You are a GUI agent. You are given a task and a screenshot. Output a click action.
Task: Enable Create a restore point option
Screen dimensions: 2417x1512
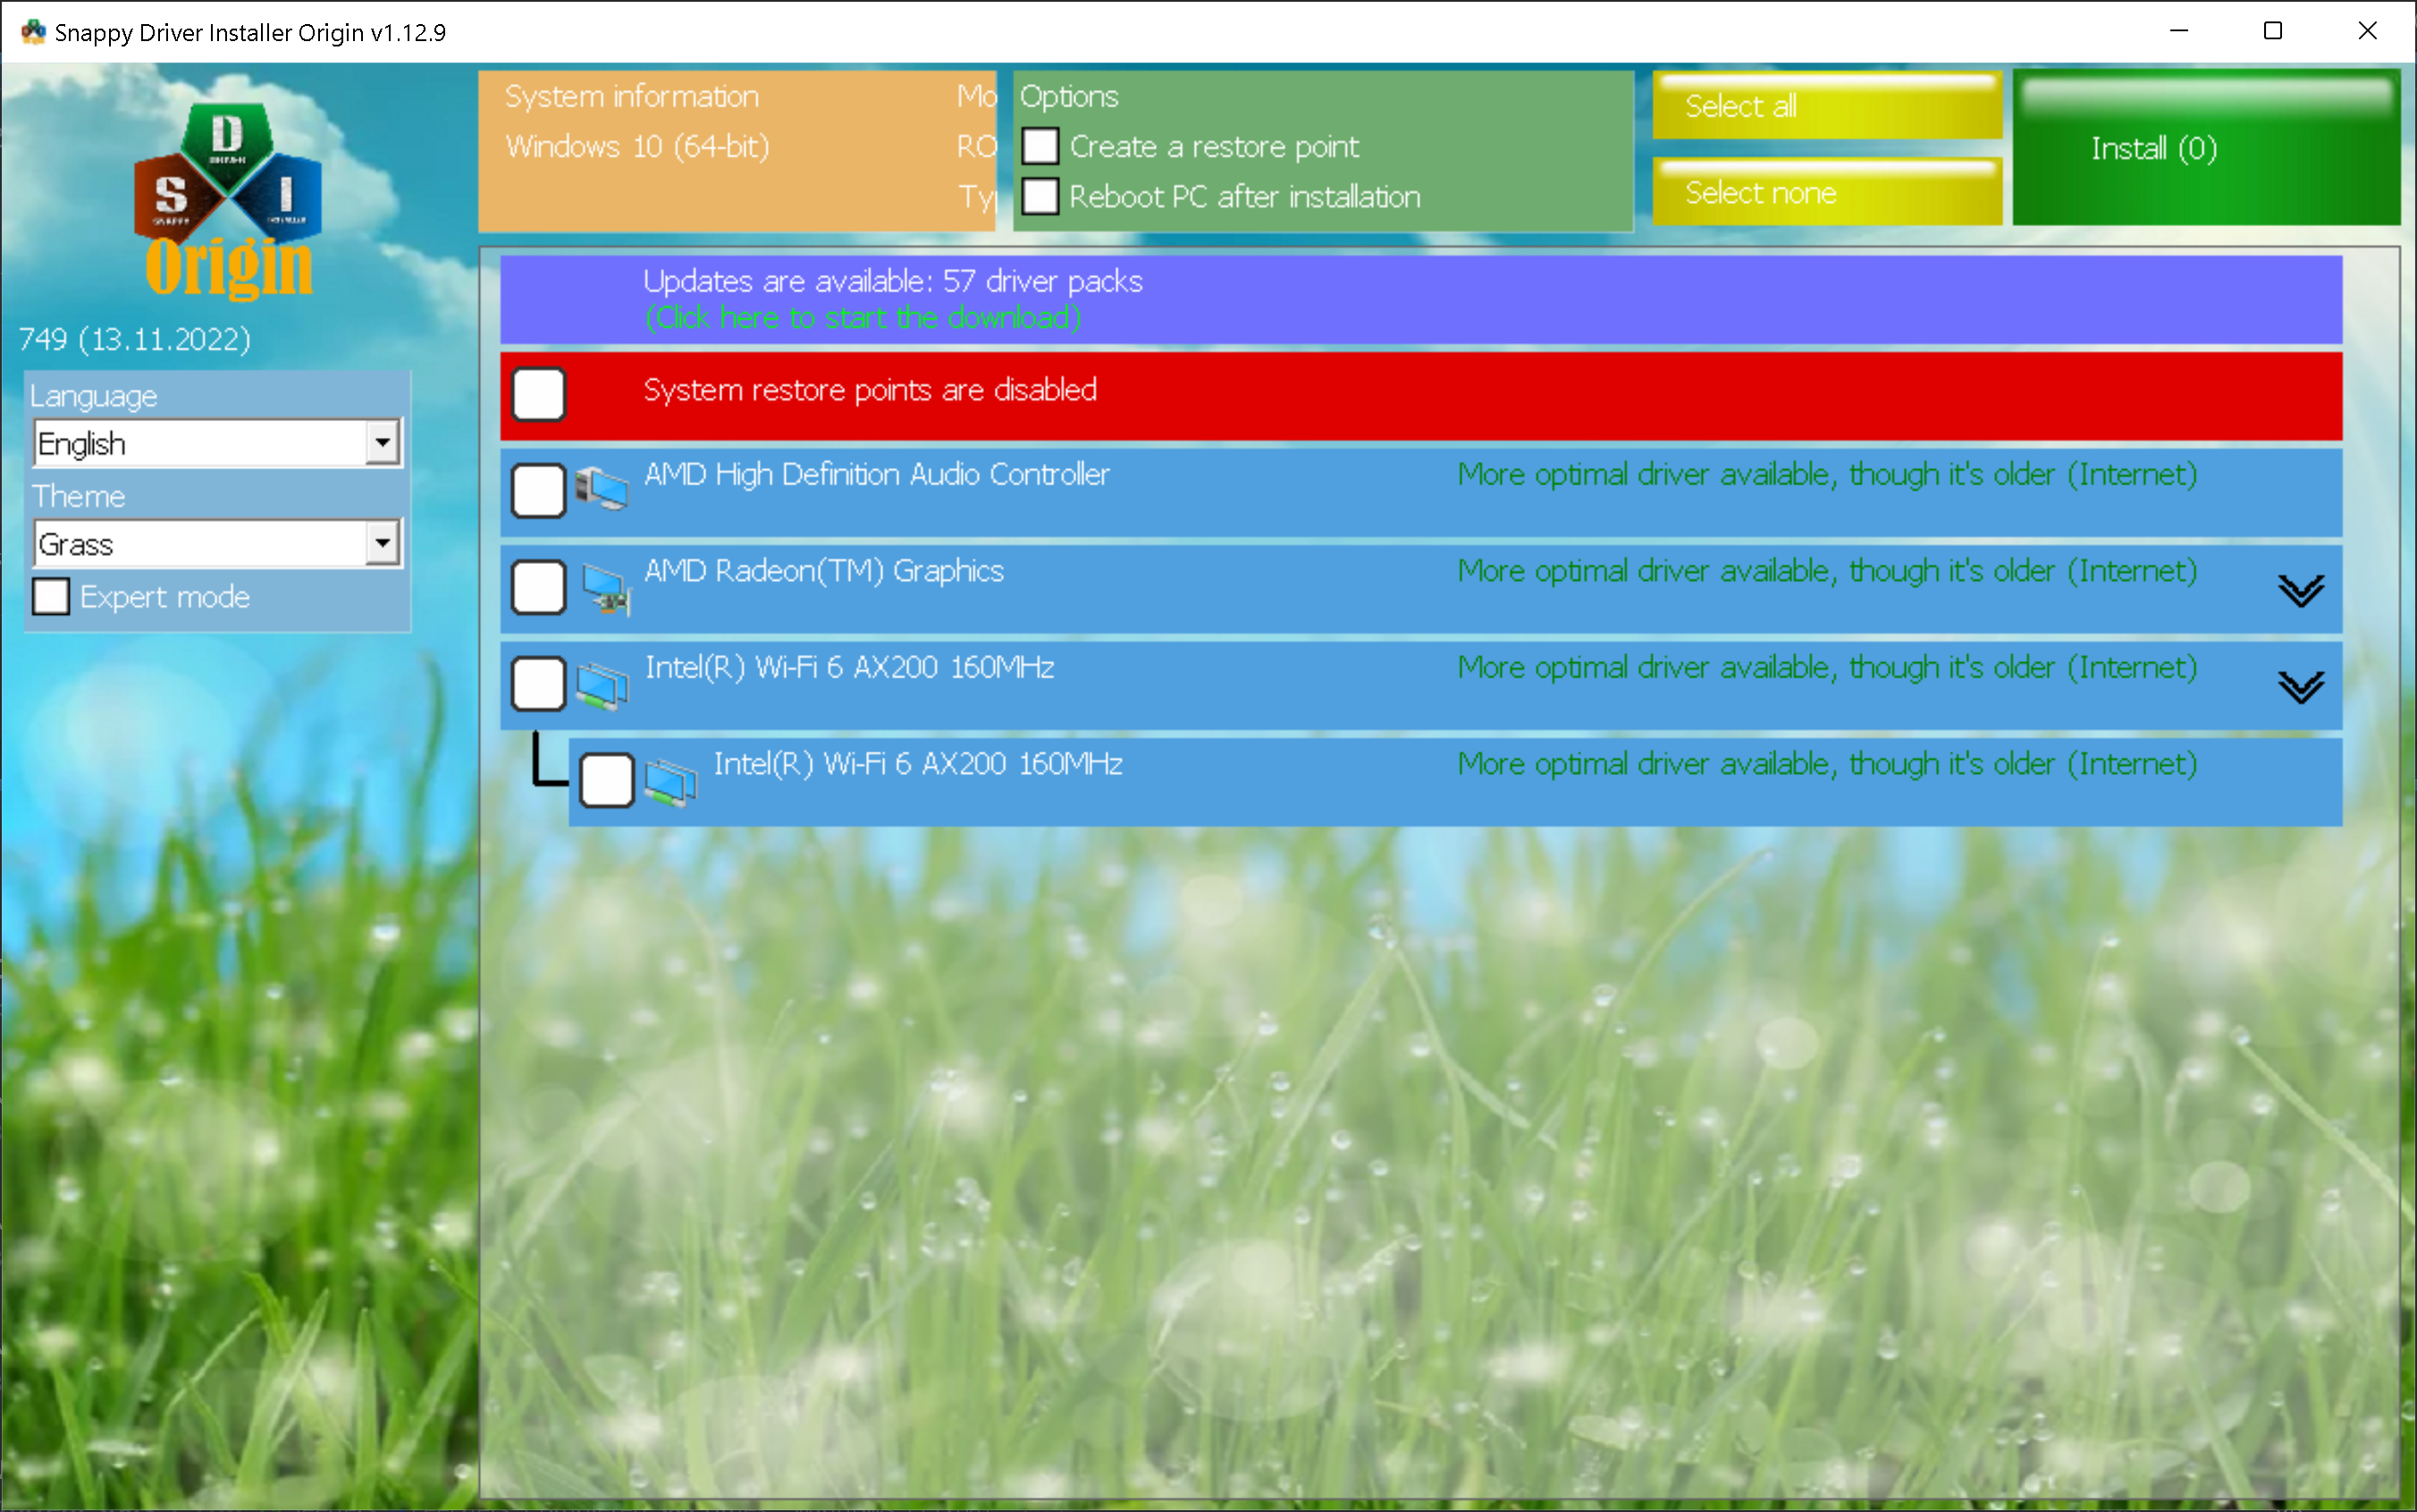1040,146
